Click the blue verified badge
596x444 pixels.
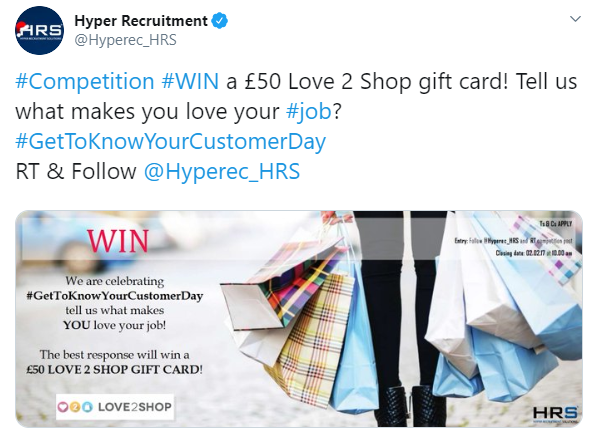tap(219, 21)
